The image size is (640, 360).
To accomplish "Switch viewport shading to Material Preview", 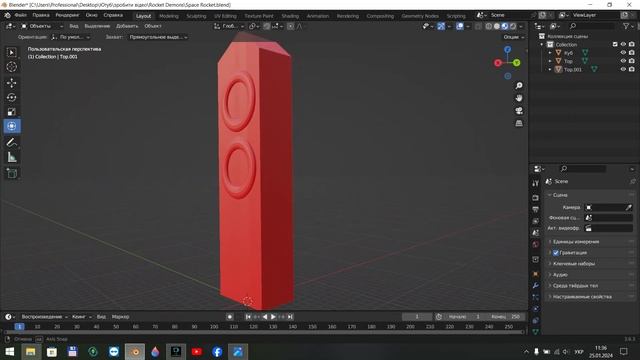I will click(505, 26).
